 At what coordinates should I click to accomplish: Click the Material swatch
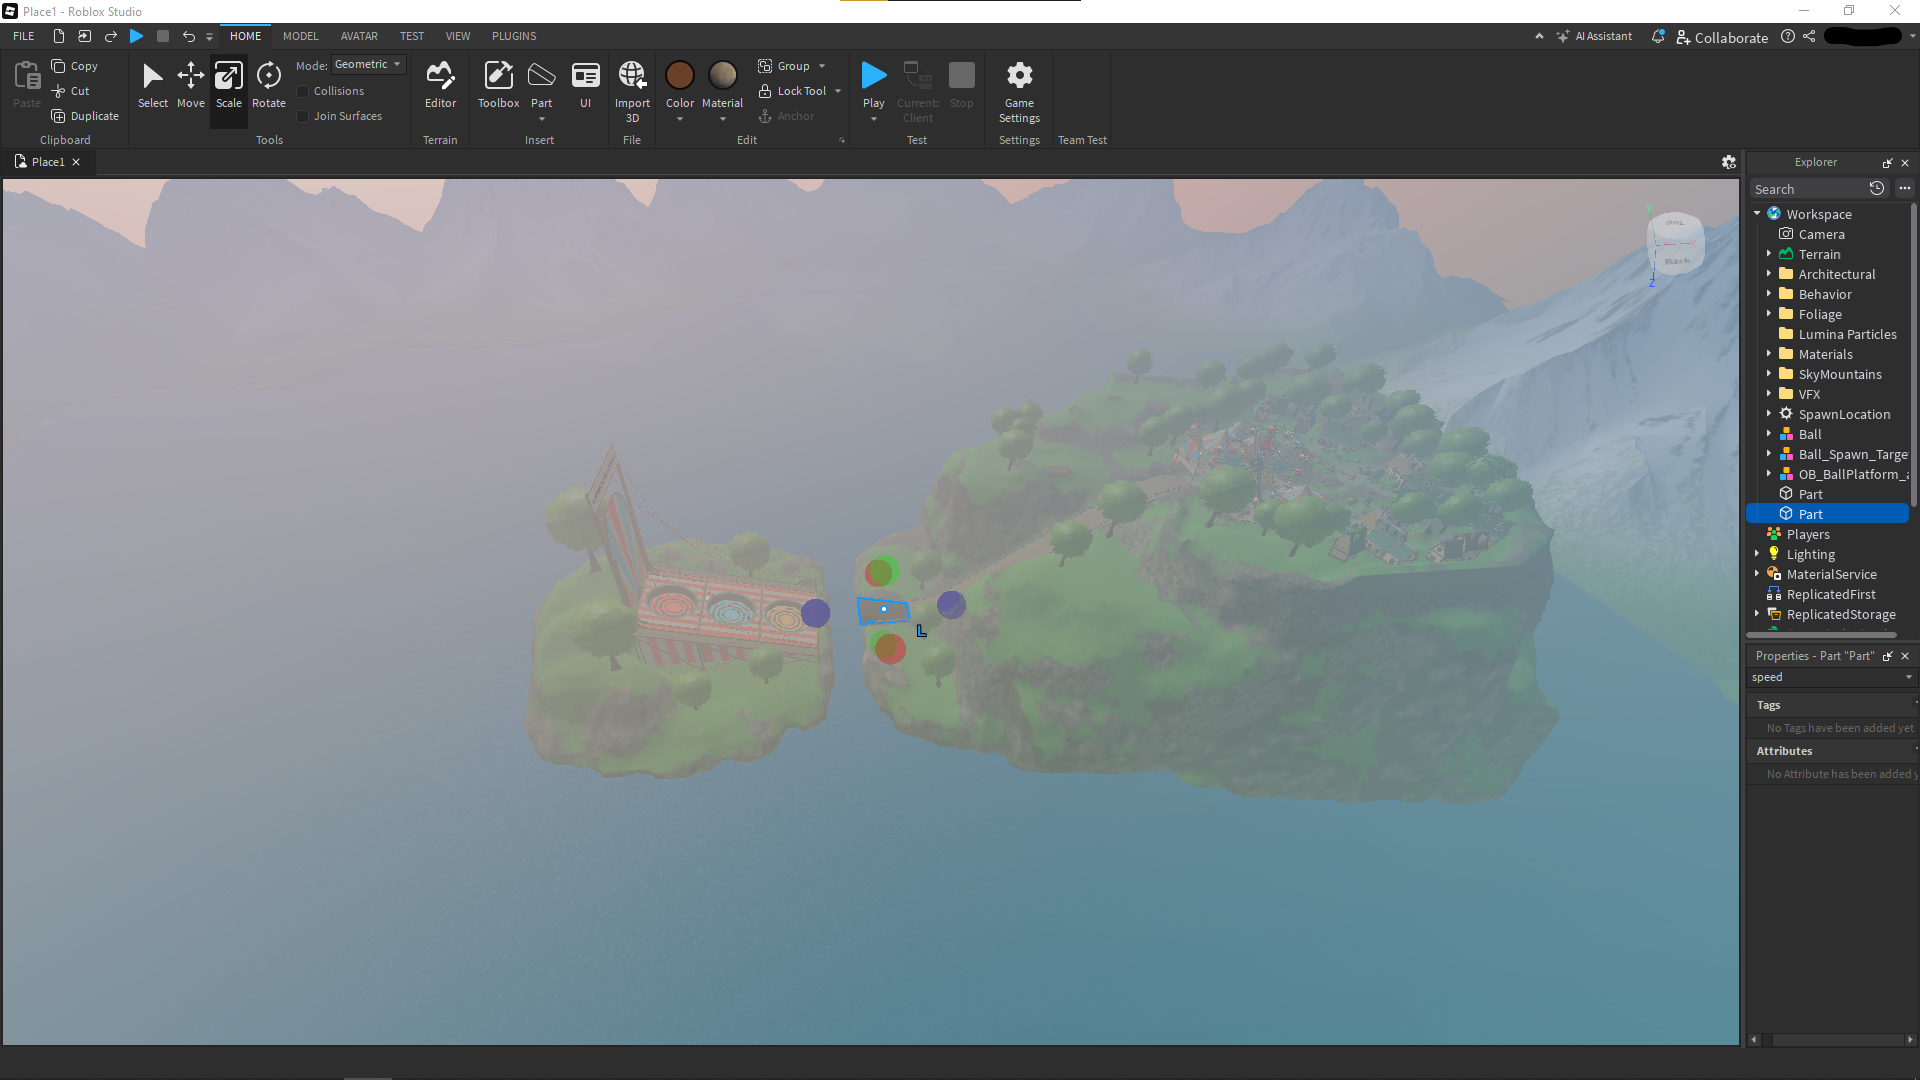(723, 75)
